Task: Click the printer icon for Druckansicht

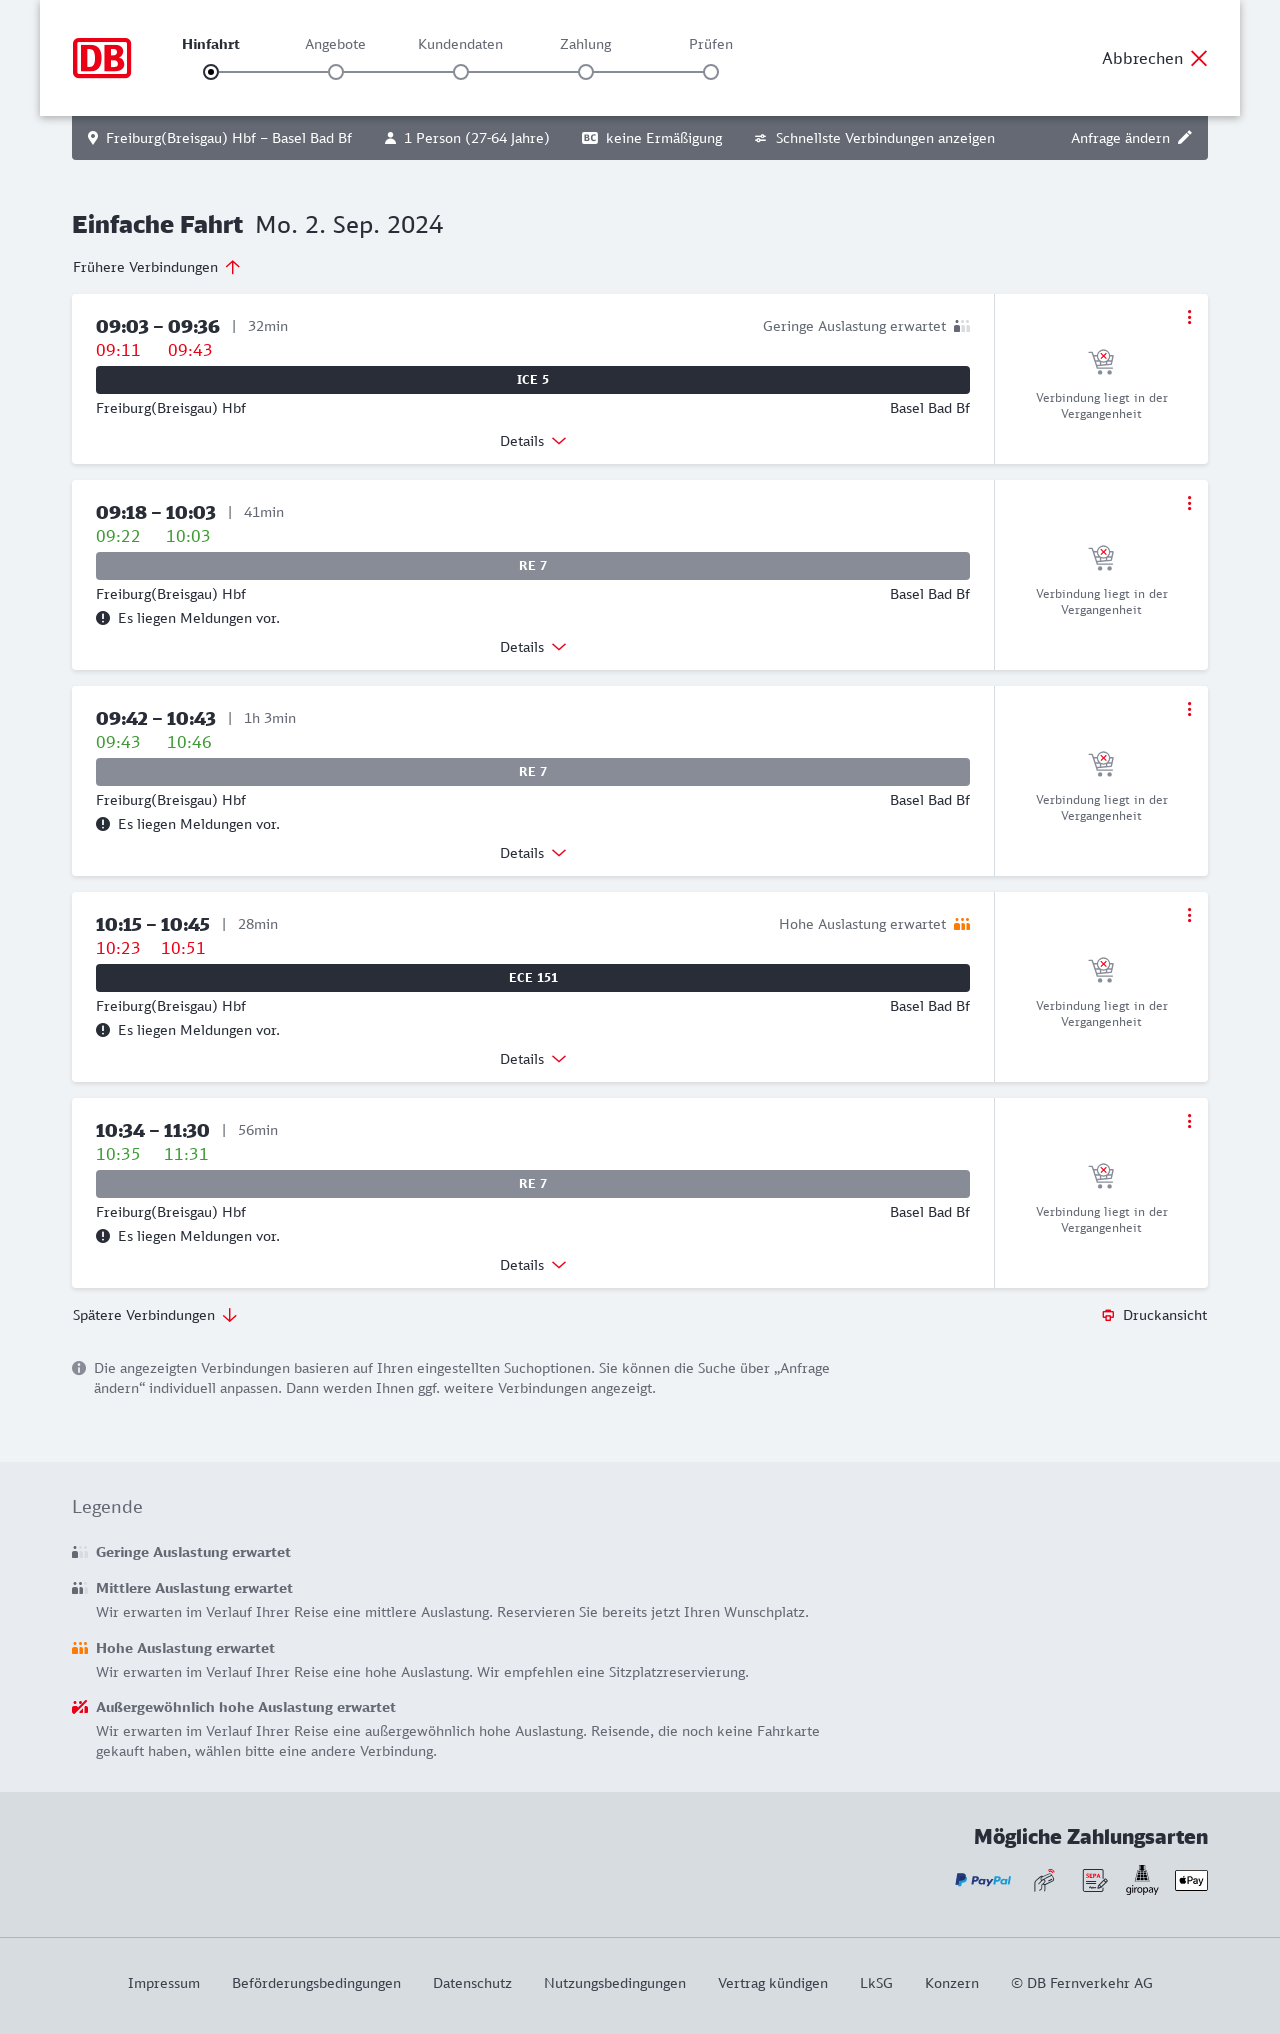Action: pos(1108,1315)
